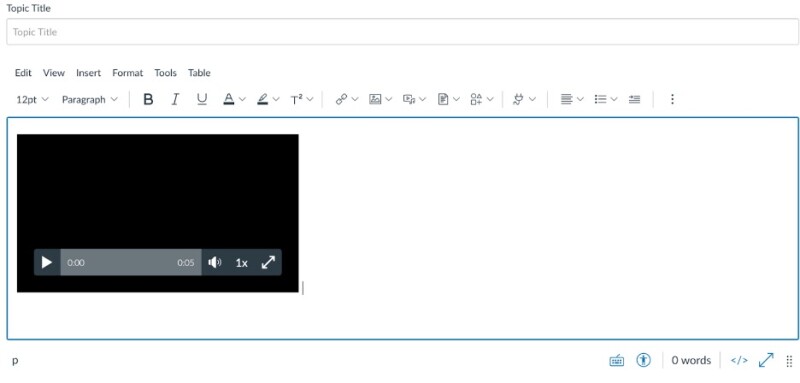Change the 1x playback speed

241,263
